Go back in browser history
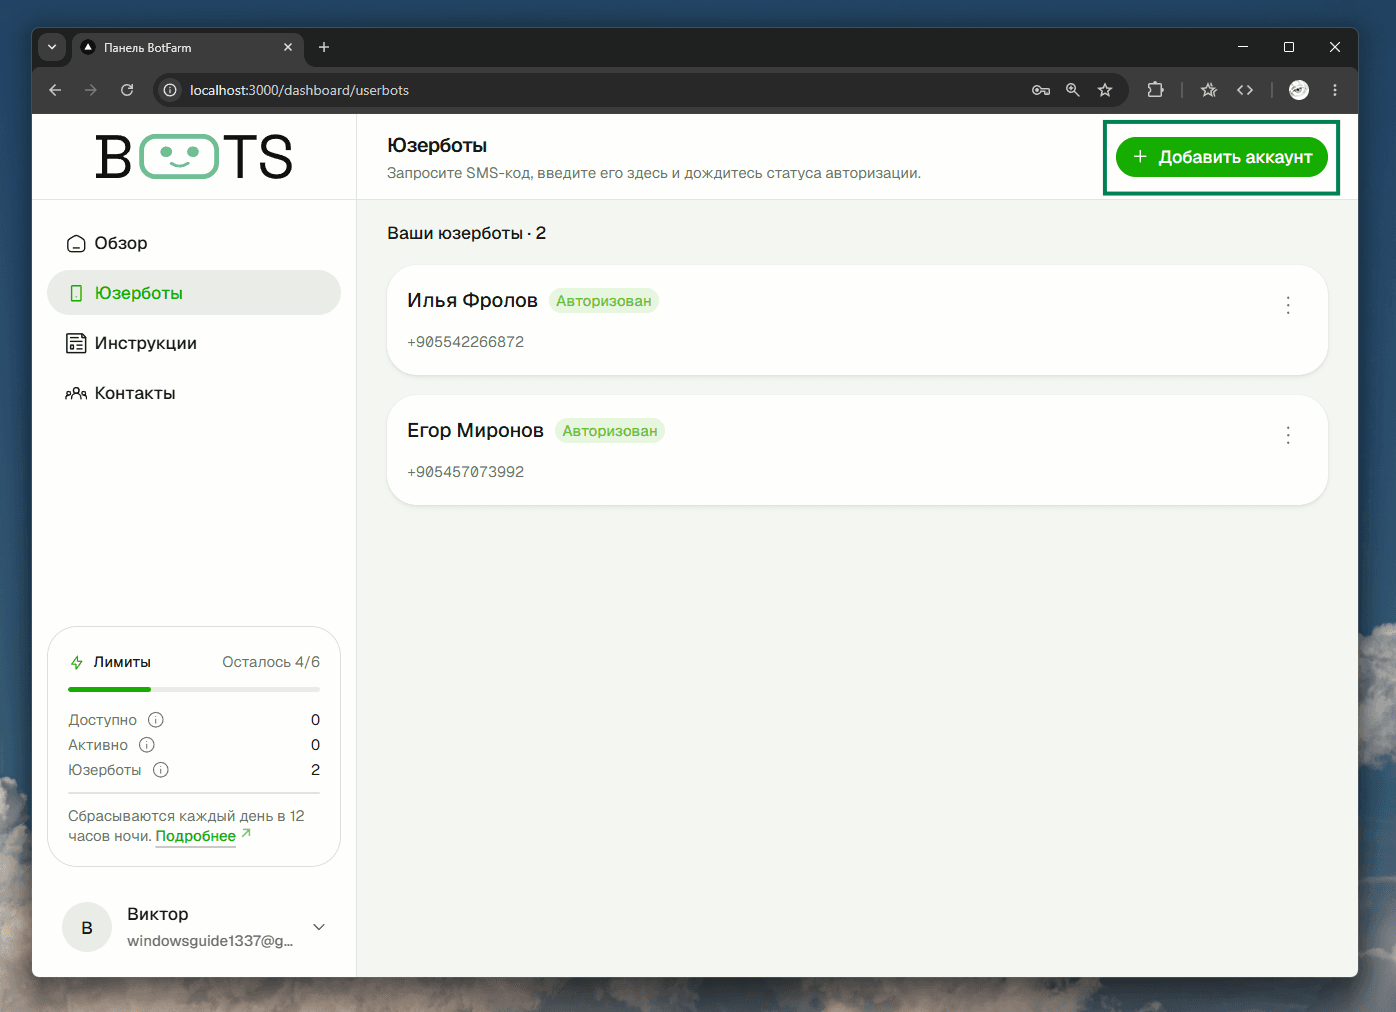The height and width of the screenshot is (1012, 1396). [x=55, y=90]
